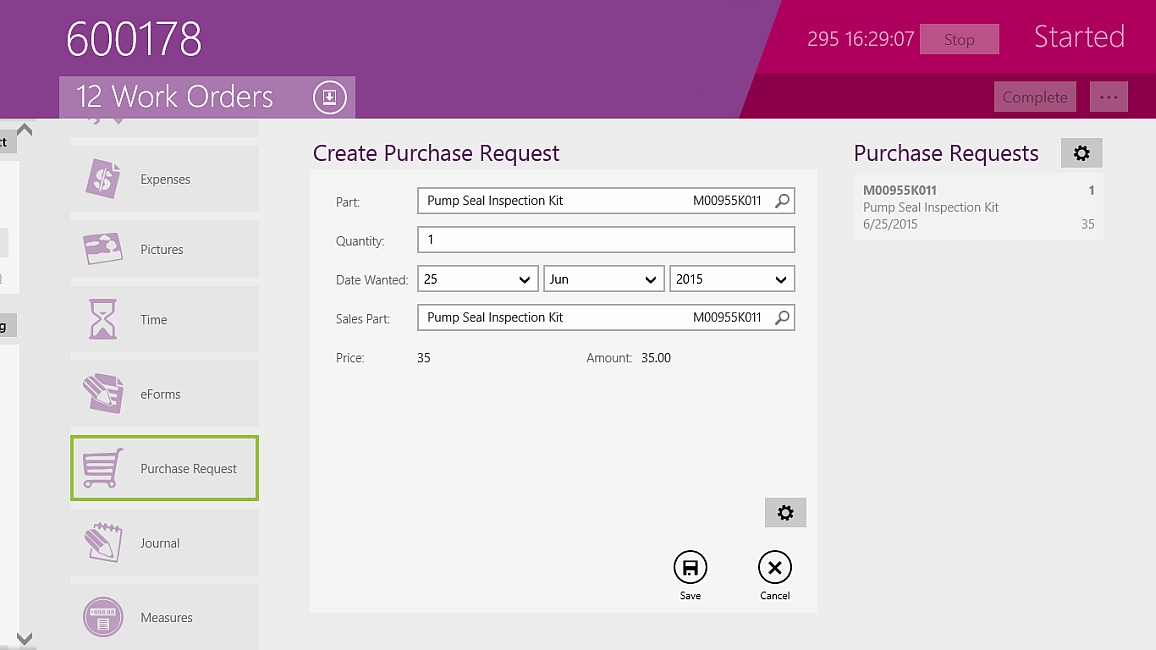Viewport: 1156px width, 650px height.
Task: Expand the month dropdown showing Jun
Action: [x=604, y=279]
